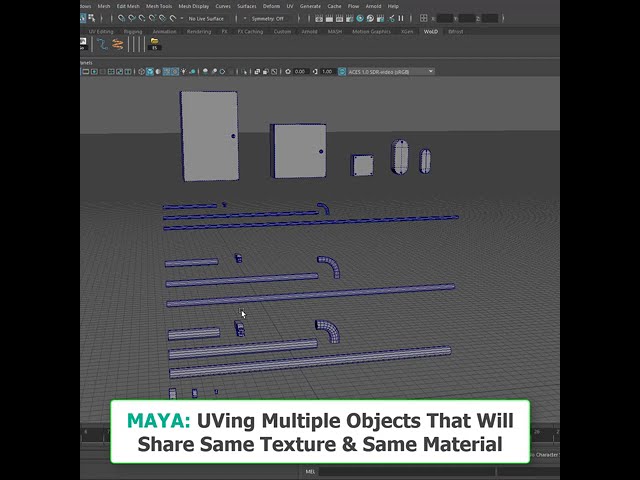Screen dimensions: 640x480
Task: Click the input box mode icon before X field
Action: point(424,18)
